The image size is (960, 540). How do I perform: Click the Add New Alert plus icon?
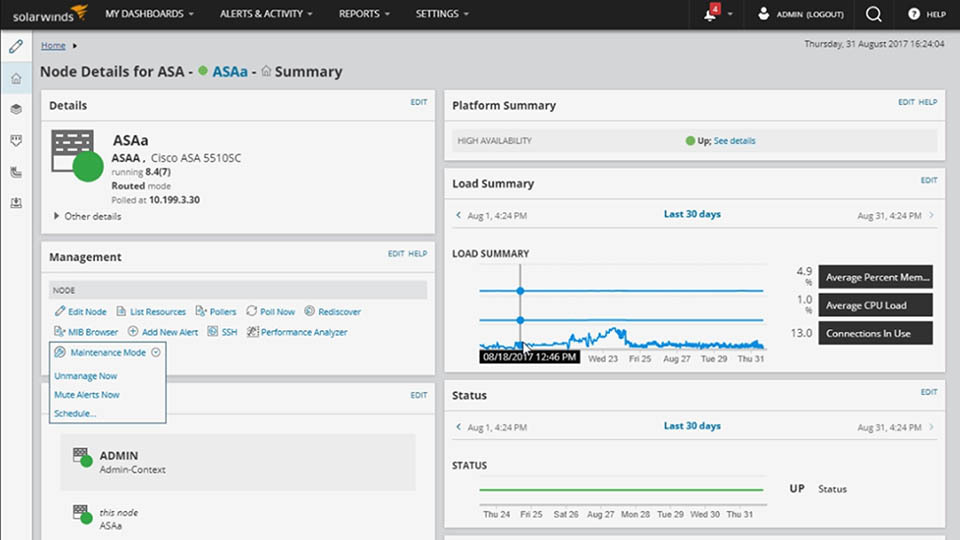[x=133, y=331]
